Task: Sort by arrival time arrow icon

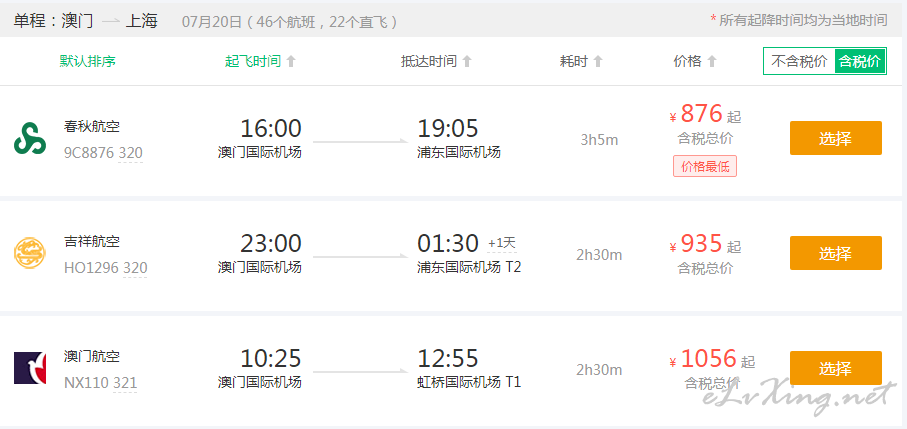Action: click(x=467, y=61)
